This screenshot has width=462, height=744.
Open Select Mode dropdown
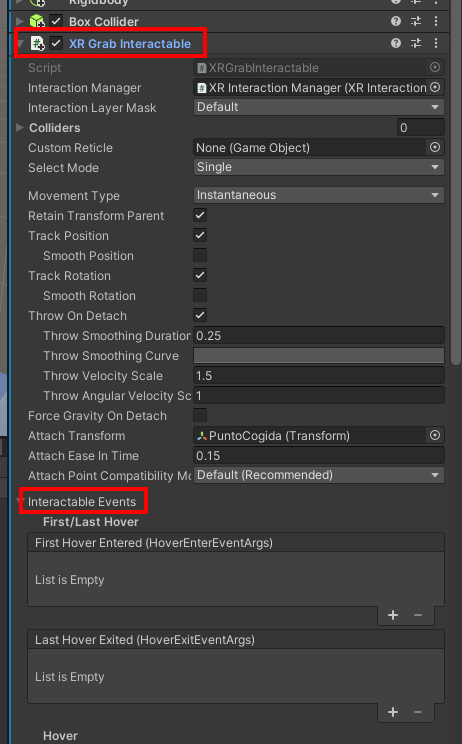tap(319, 167)
